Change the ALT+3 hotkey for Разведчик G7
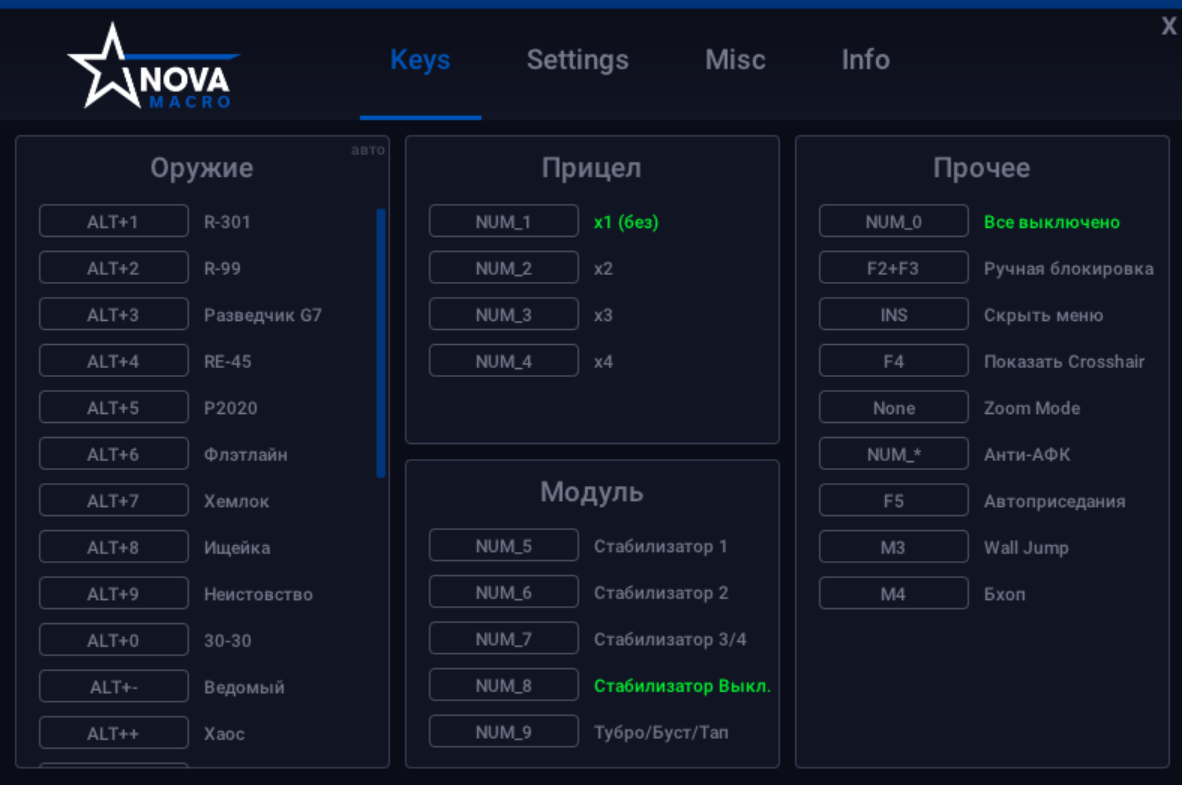Screen dimensions: 1182x785 (114, 315)
